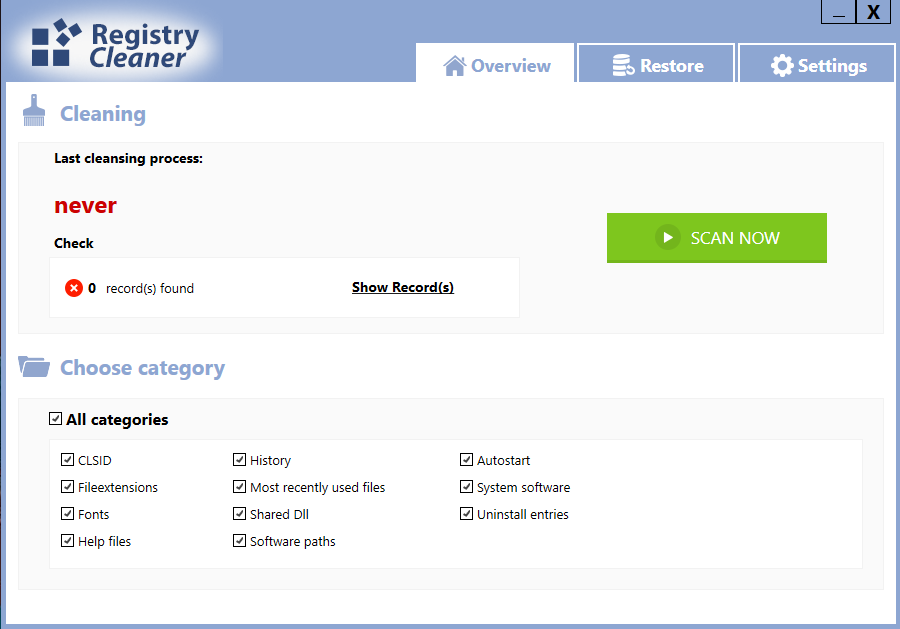Open the Settings tab
900x629 pixels.
click(817, 63)
